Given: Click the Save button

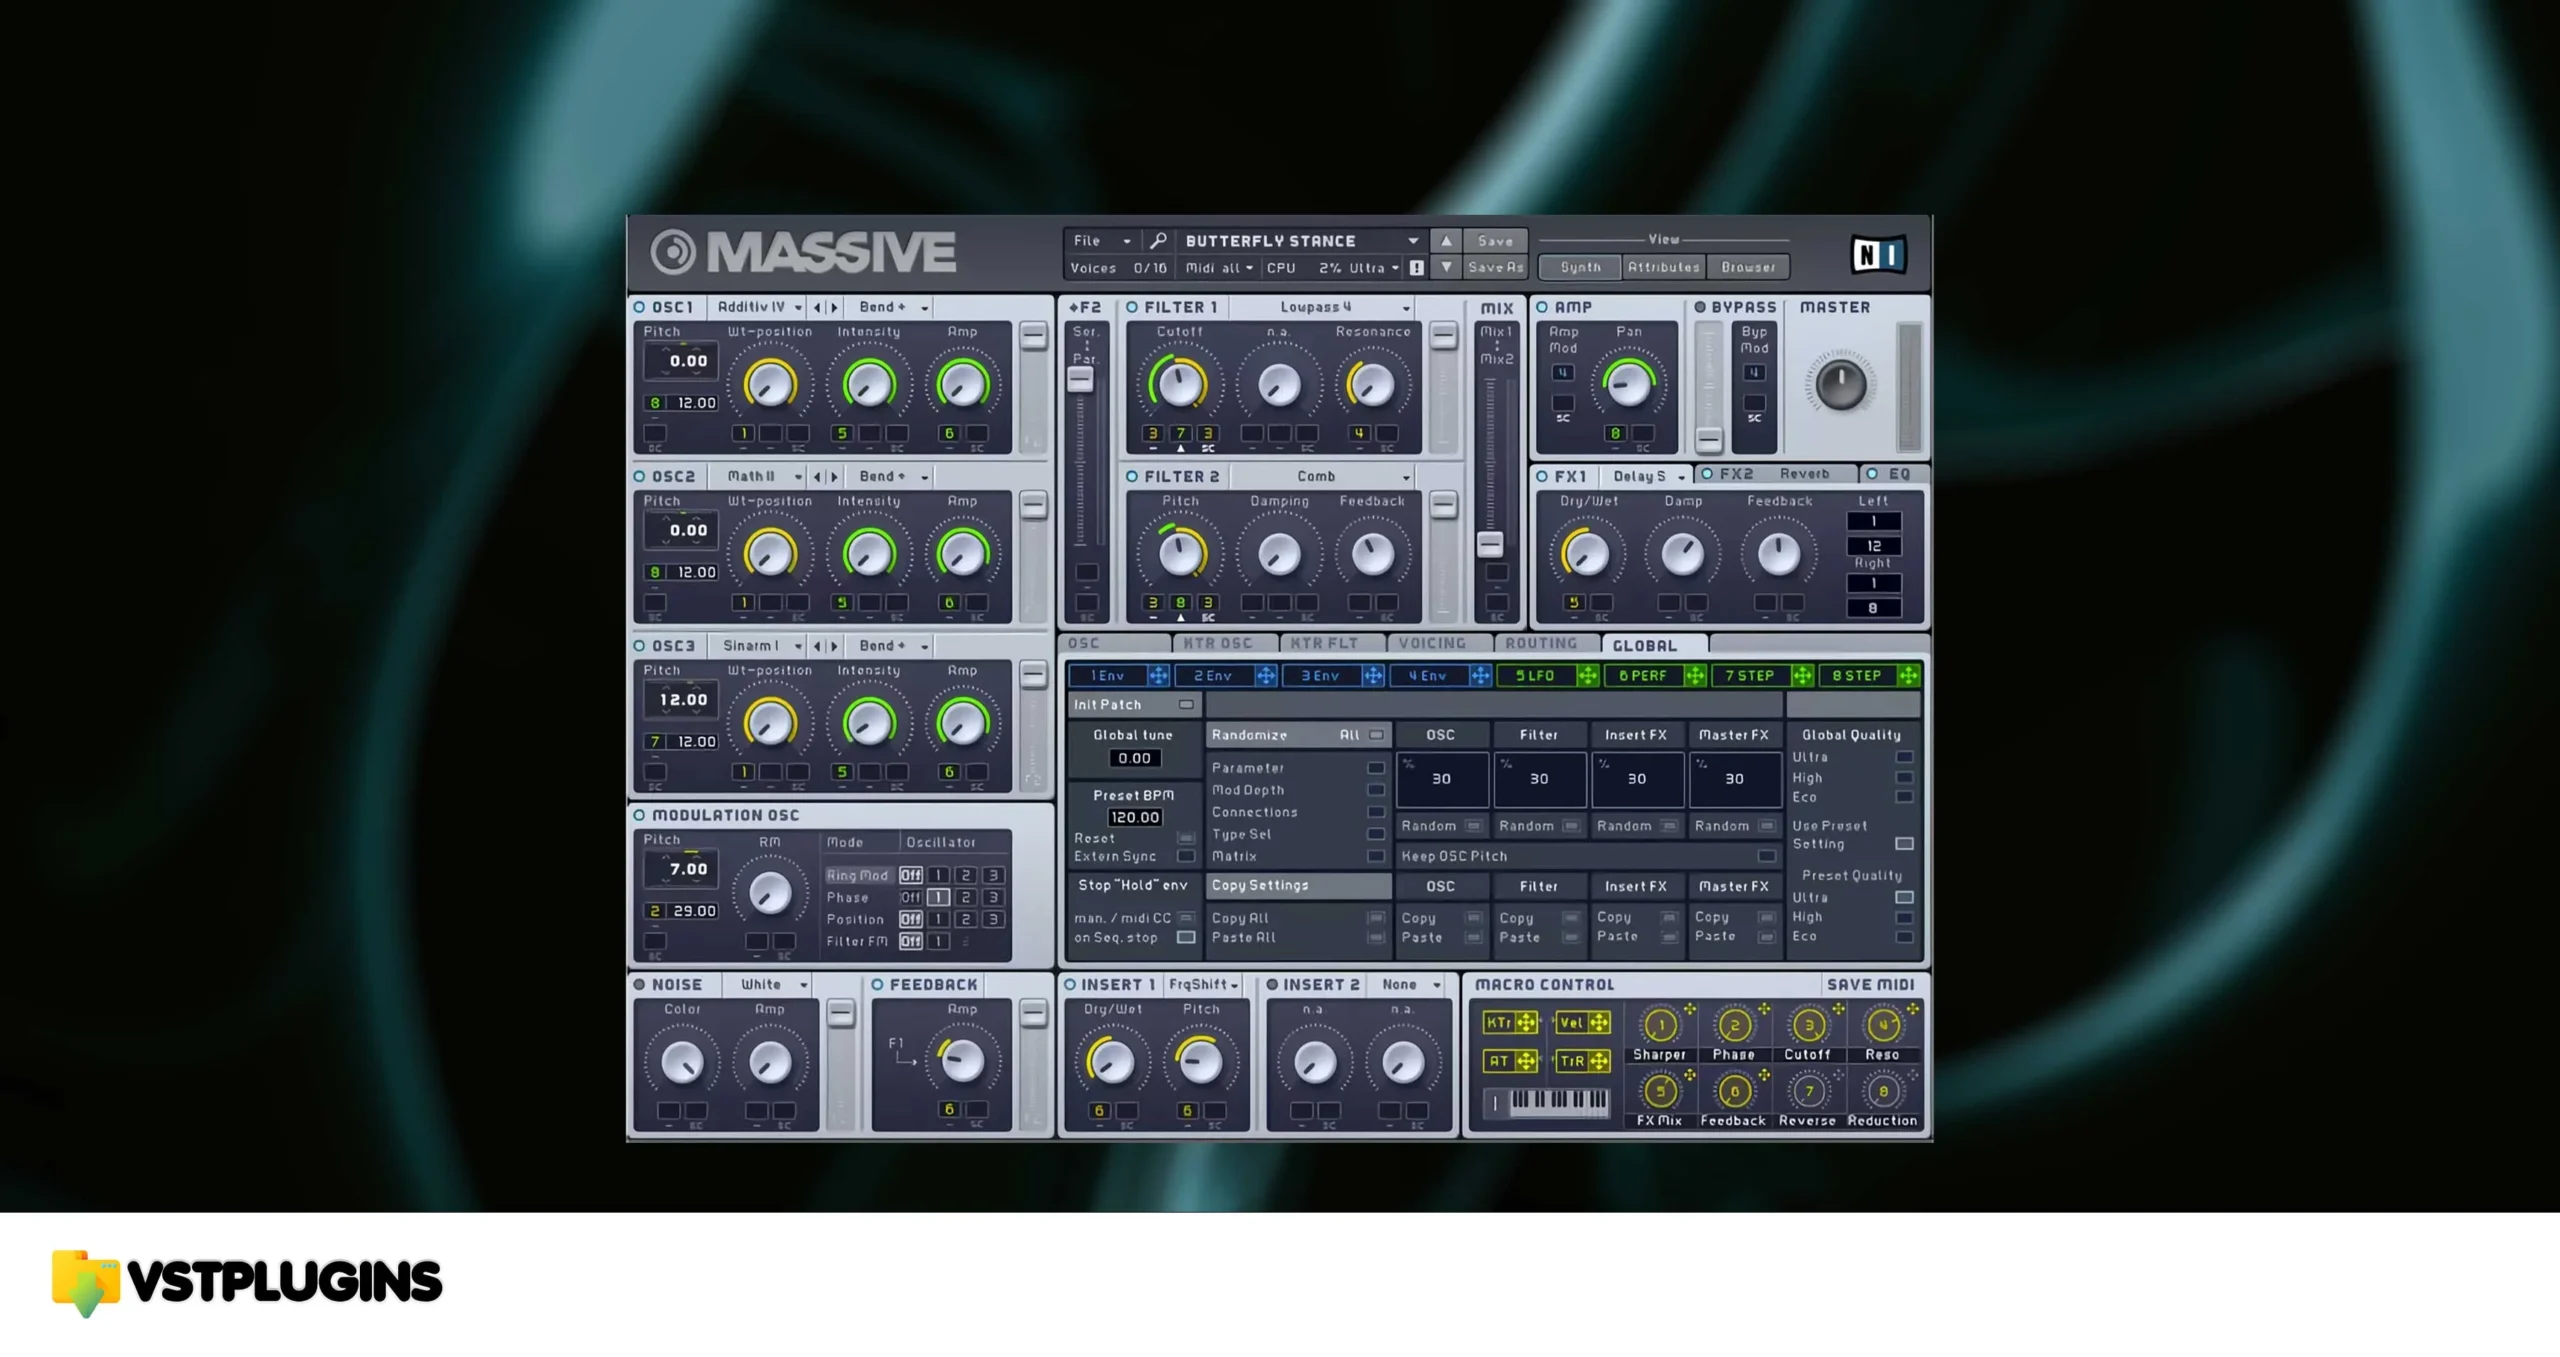Looking at the screenshot, I should point(1495,241).
